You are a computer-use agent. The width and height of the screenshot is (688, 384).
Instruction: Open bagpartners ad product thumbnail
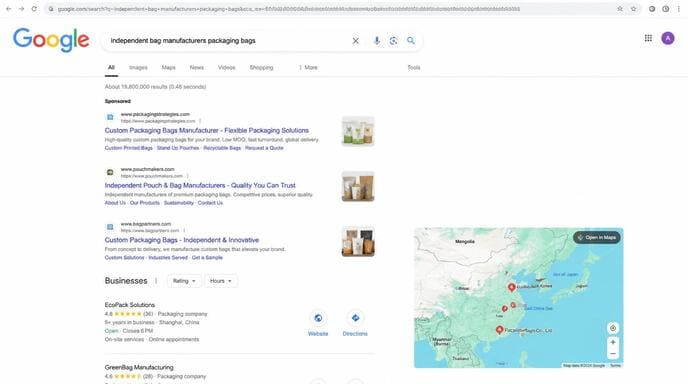[358, 241]
